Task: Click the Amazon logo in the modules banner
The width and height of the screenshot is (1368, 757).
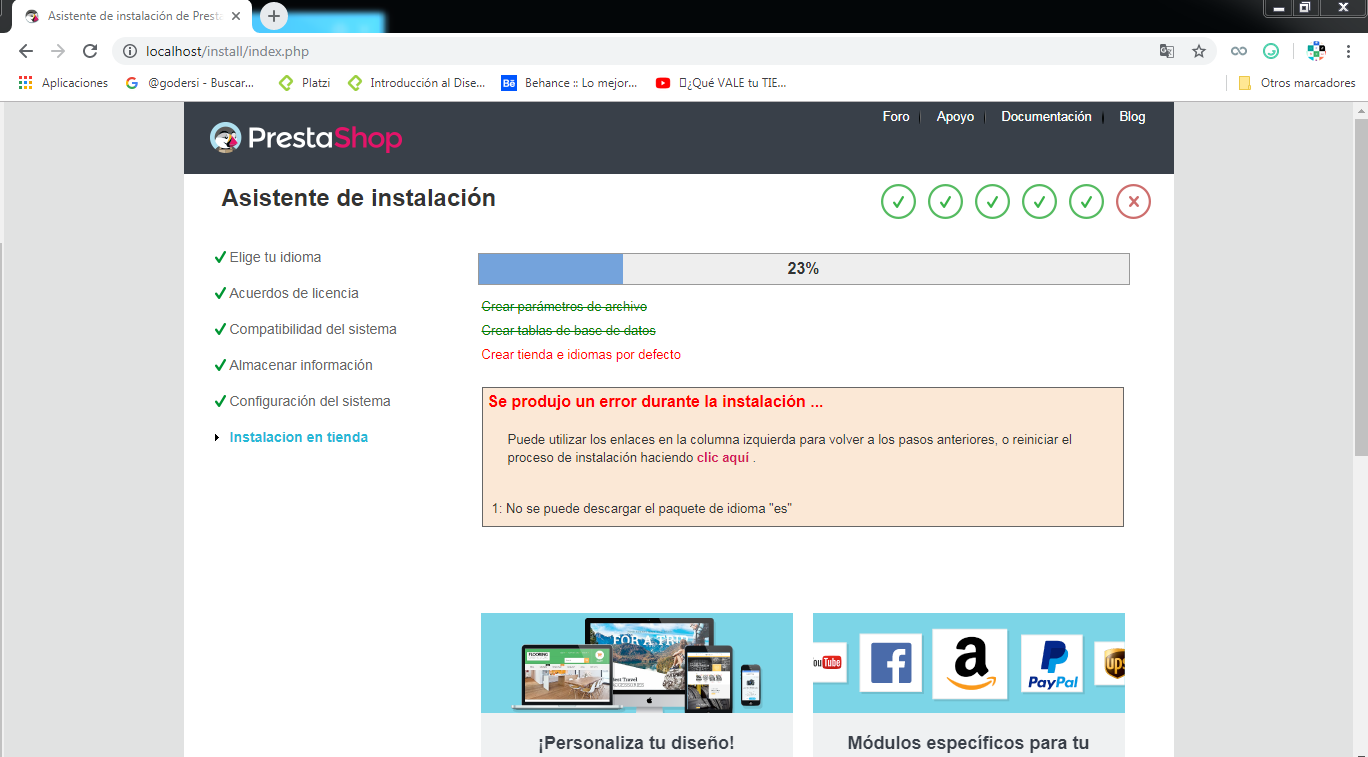Action: coord(970,664)
